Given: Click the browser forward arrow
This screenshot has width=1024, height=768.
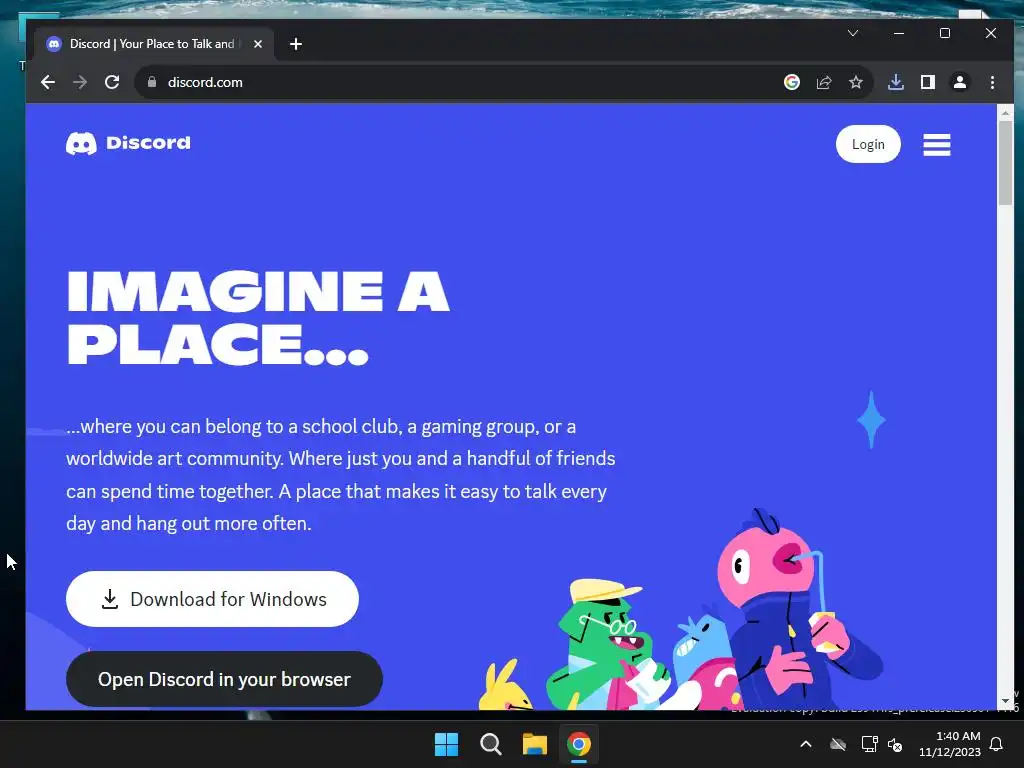Looking at the screenshot, I should [80, 82].
